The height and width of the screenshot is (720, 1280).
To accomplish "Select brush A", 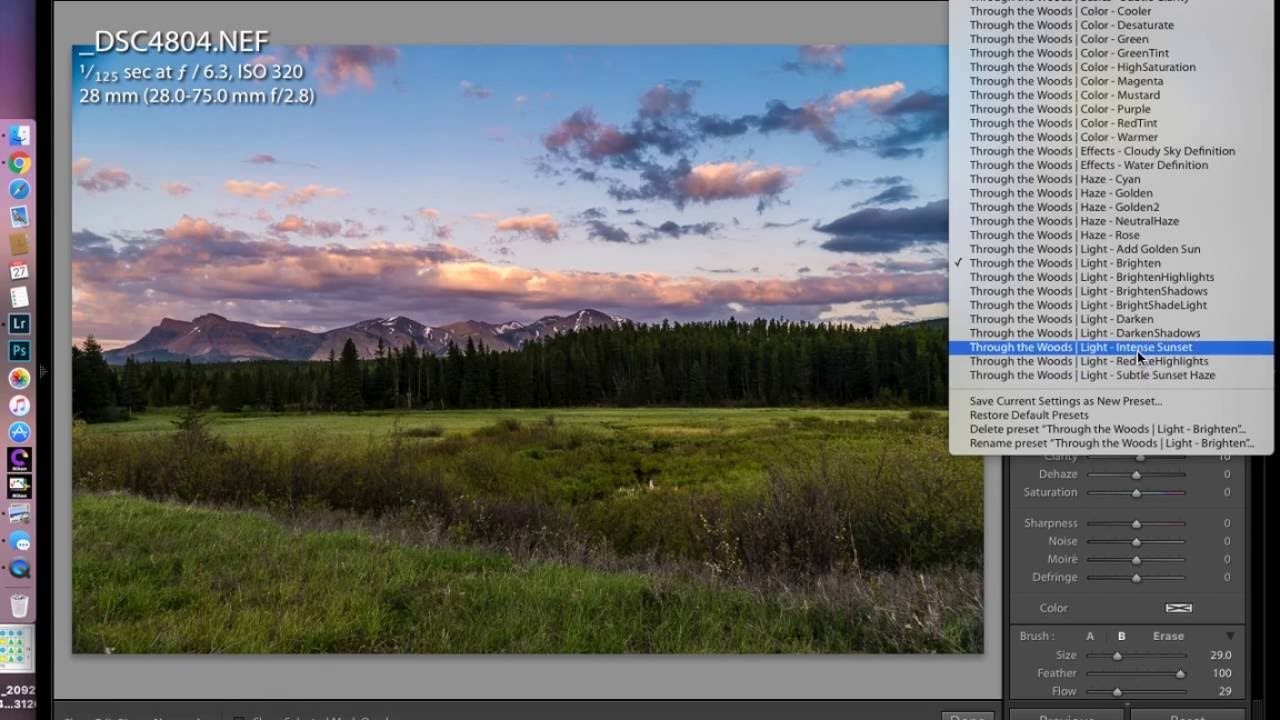I will tap(1090, 636).
